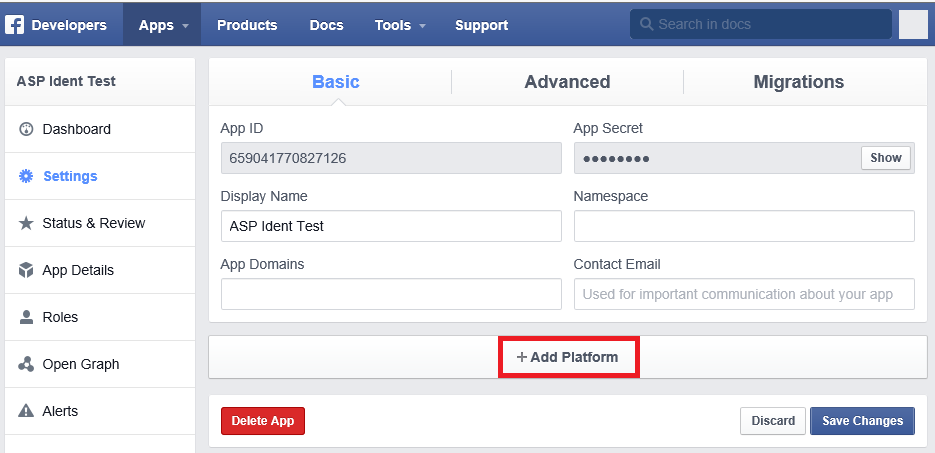Save Changes to the app settings
This screenshot has width=935, height=453.
click(862, 421)
